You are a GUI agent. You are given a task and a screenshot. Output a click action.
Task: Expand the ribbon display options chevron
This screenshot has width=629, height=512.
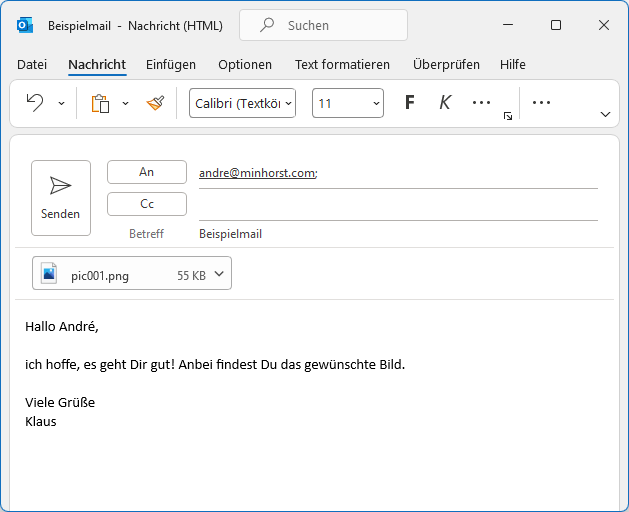[605, 115]
